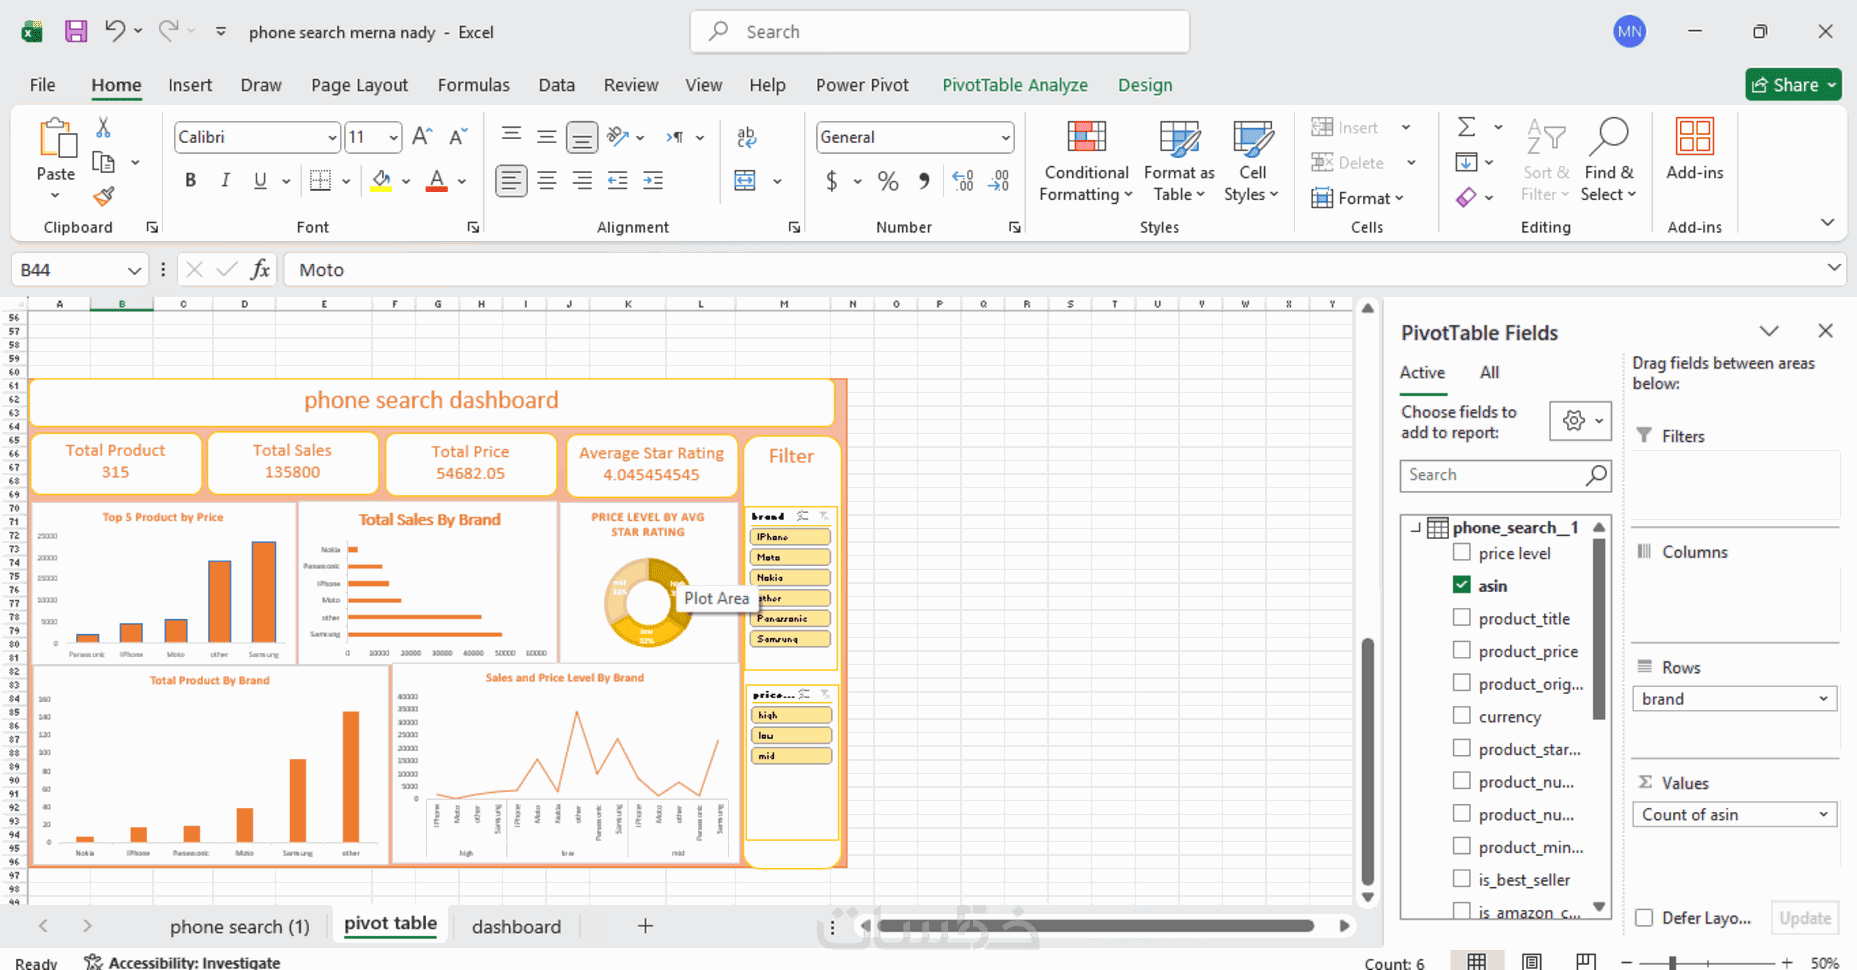This screenshot has height=970, width=1857.
Task: Open the Format cells menu
Action: pos(1358,198)
